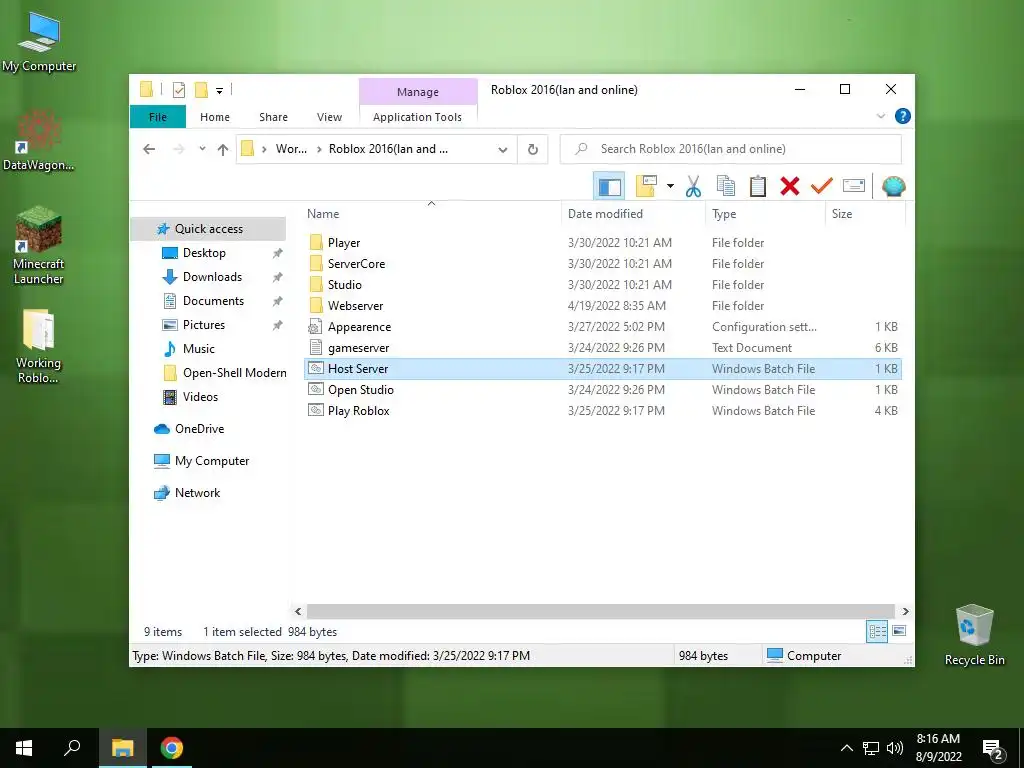Viewport: 1024px width, 768px height.
Task: Paste with the clipboard toolbar icon
Action: click(x=758, y=186)
